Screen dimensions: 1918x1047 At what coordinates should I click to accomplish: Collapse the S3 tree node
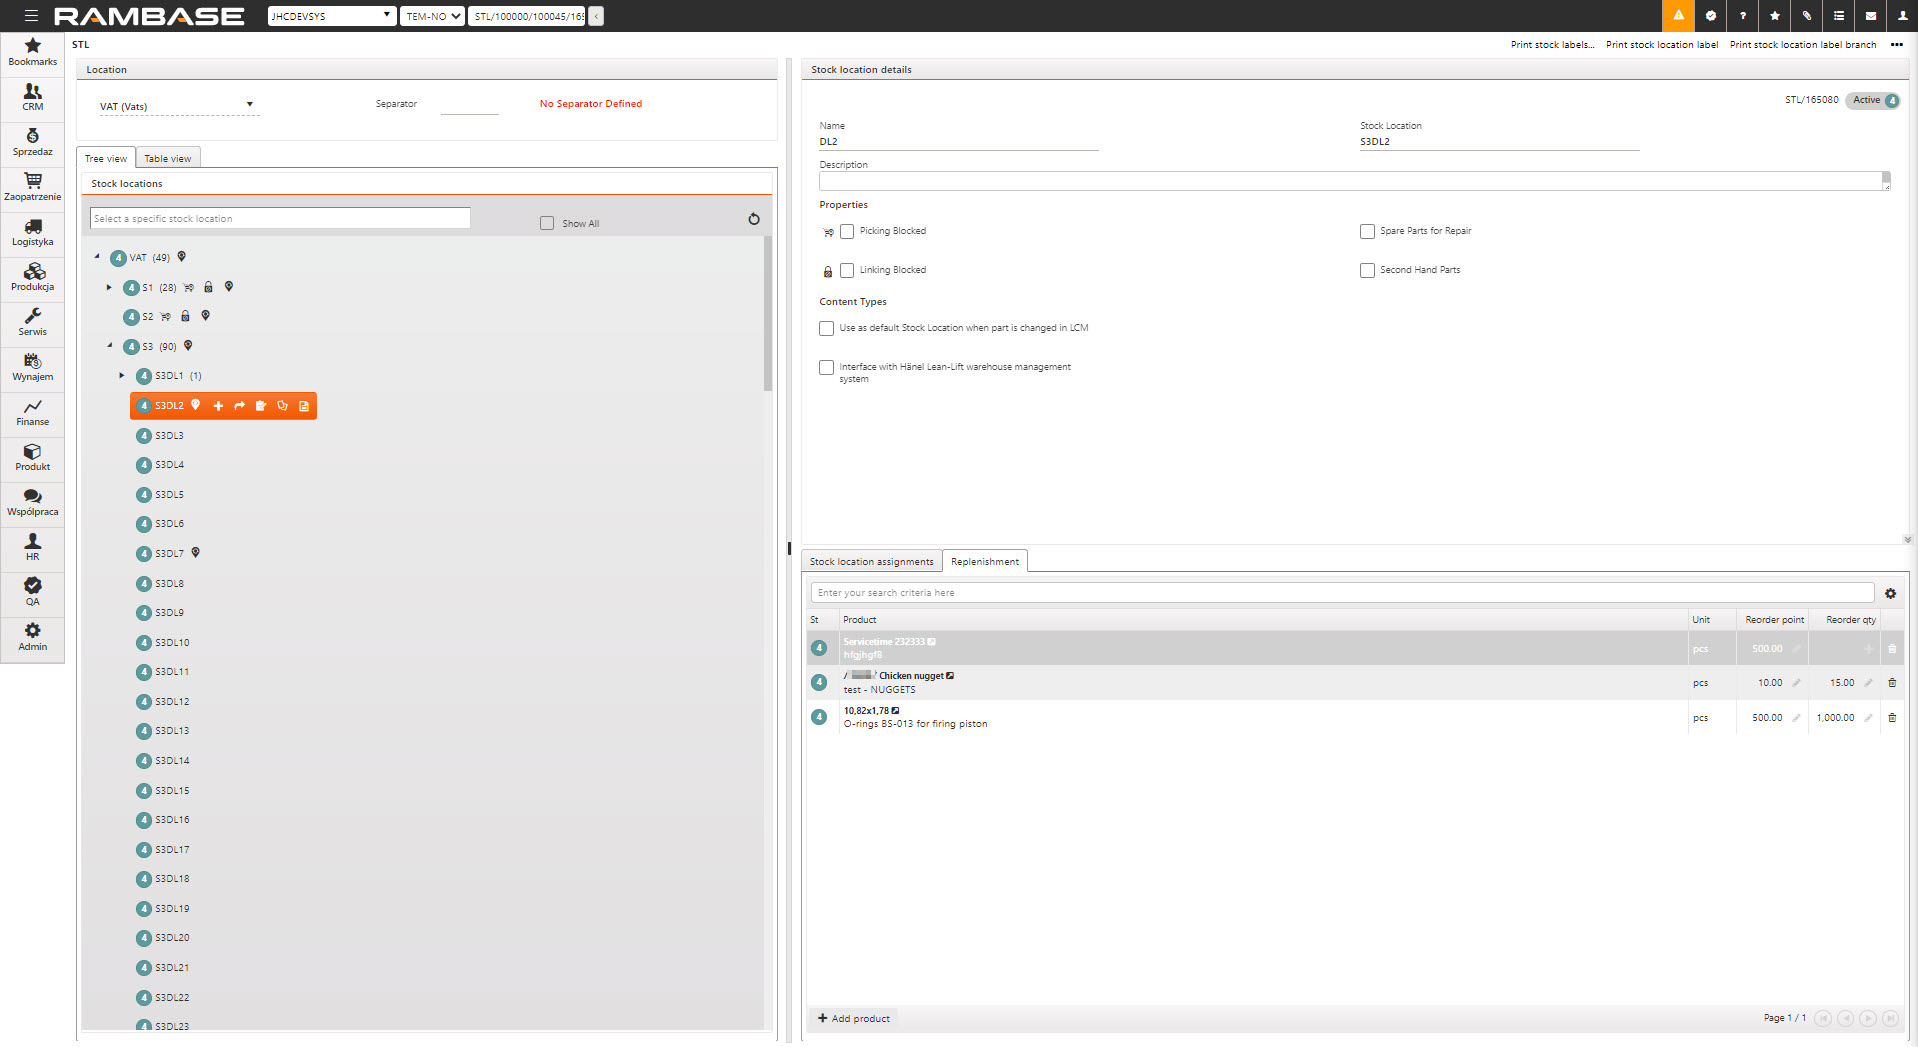coord(110,346)
